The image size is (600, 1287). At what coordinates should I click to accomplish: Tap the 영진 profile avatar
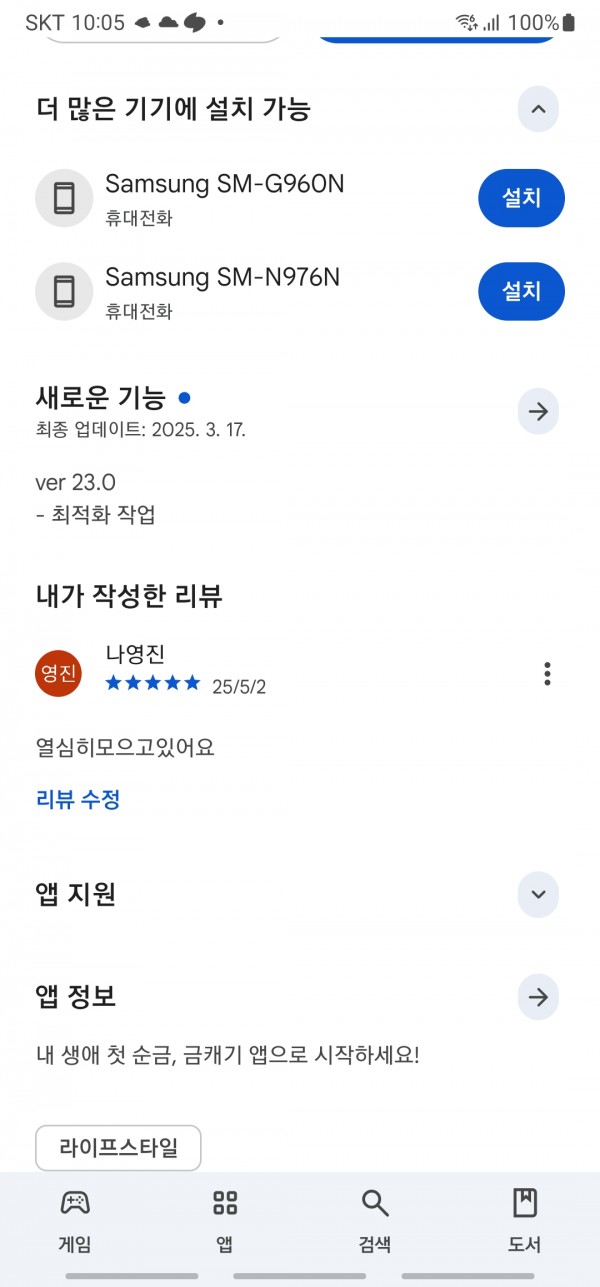(x=58, y=673)
